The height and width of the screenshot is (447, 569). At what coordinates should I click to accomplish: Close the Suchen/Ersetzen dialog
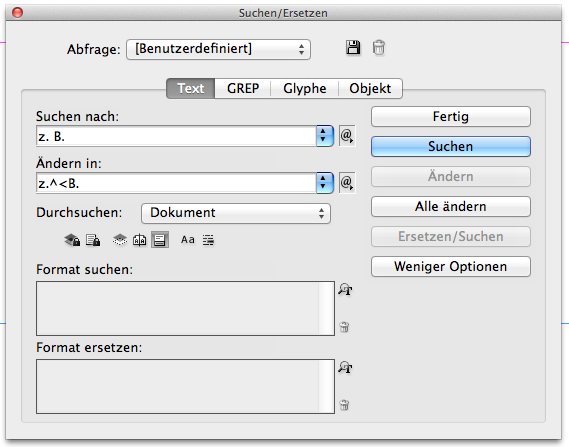pyautogui.click(x=17, y=13)
